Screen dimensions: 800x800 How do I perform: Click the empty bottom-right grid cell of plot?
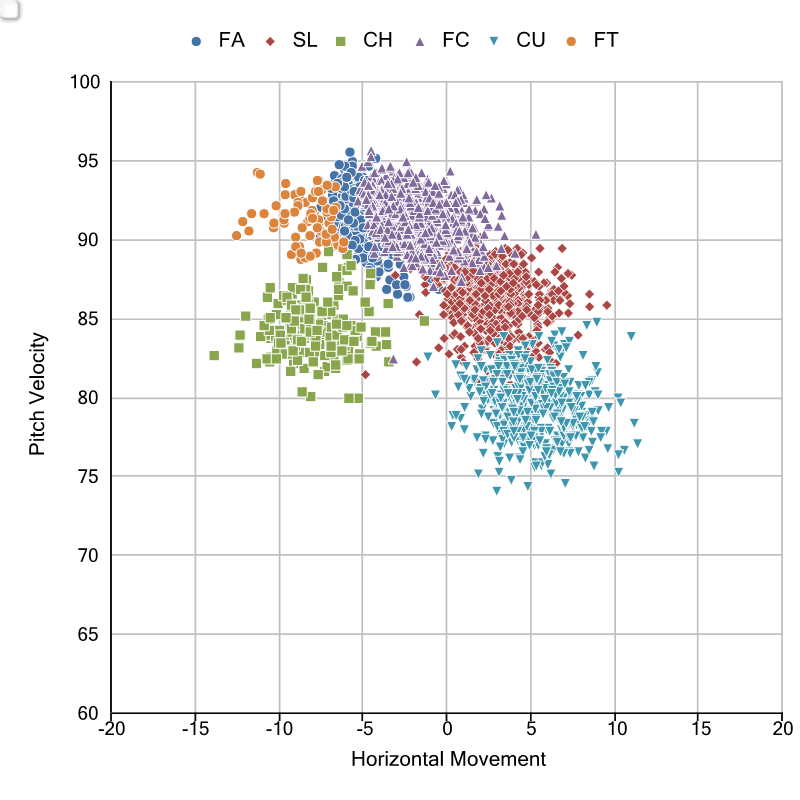[739, 673]
